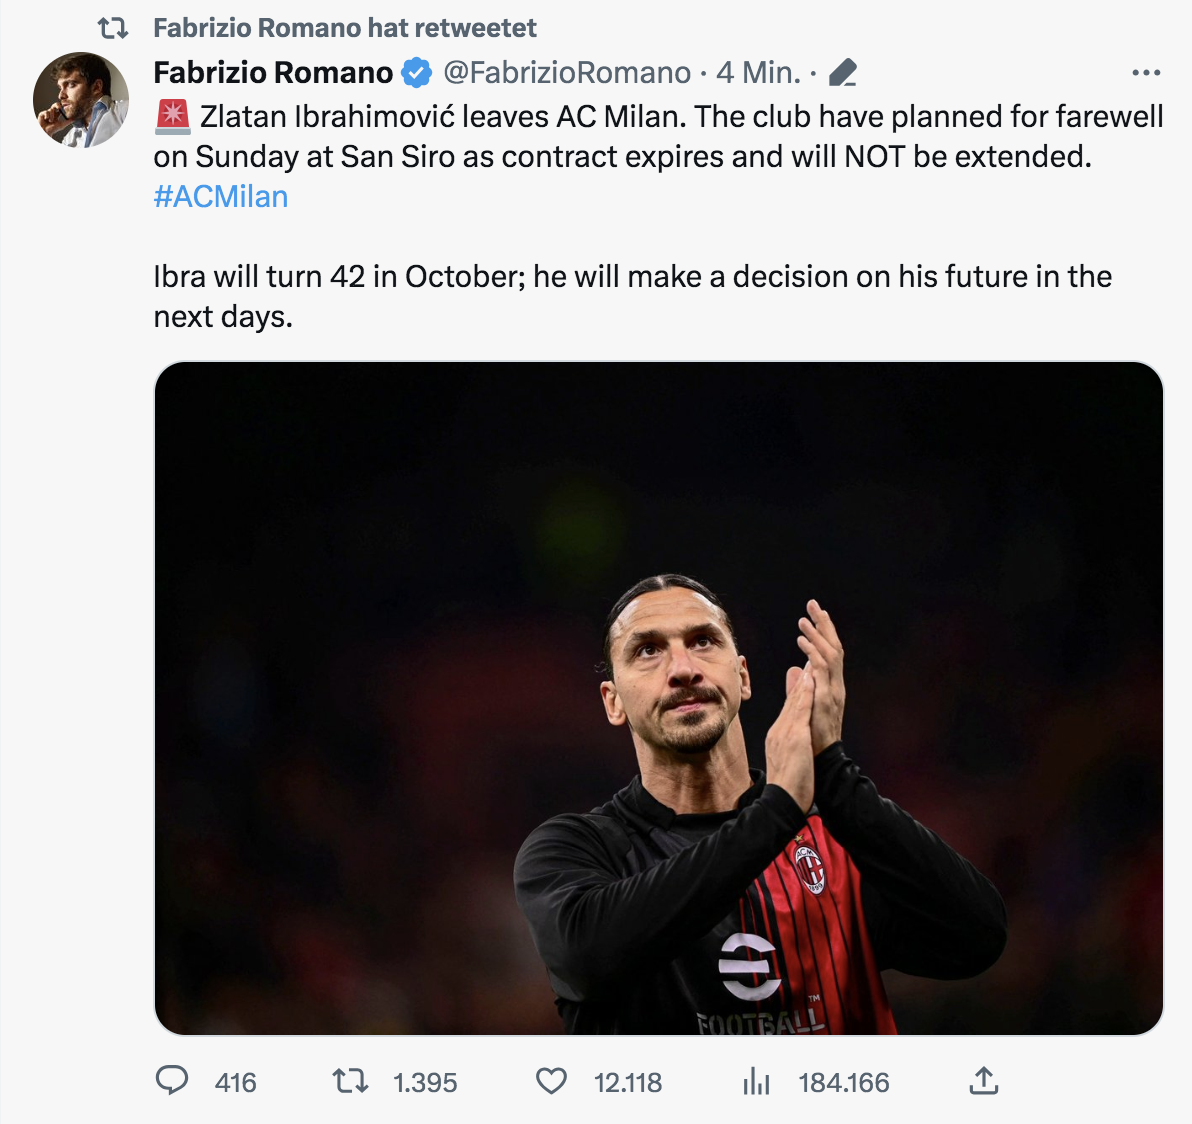Toggle the retweet arrows icon below the photo
Screen dimensions: 1192x1124
[x=350, y=1081]
